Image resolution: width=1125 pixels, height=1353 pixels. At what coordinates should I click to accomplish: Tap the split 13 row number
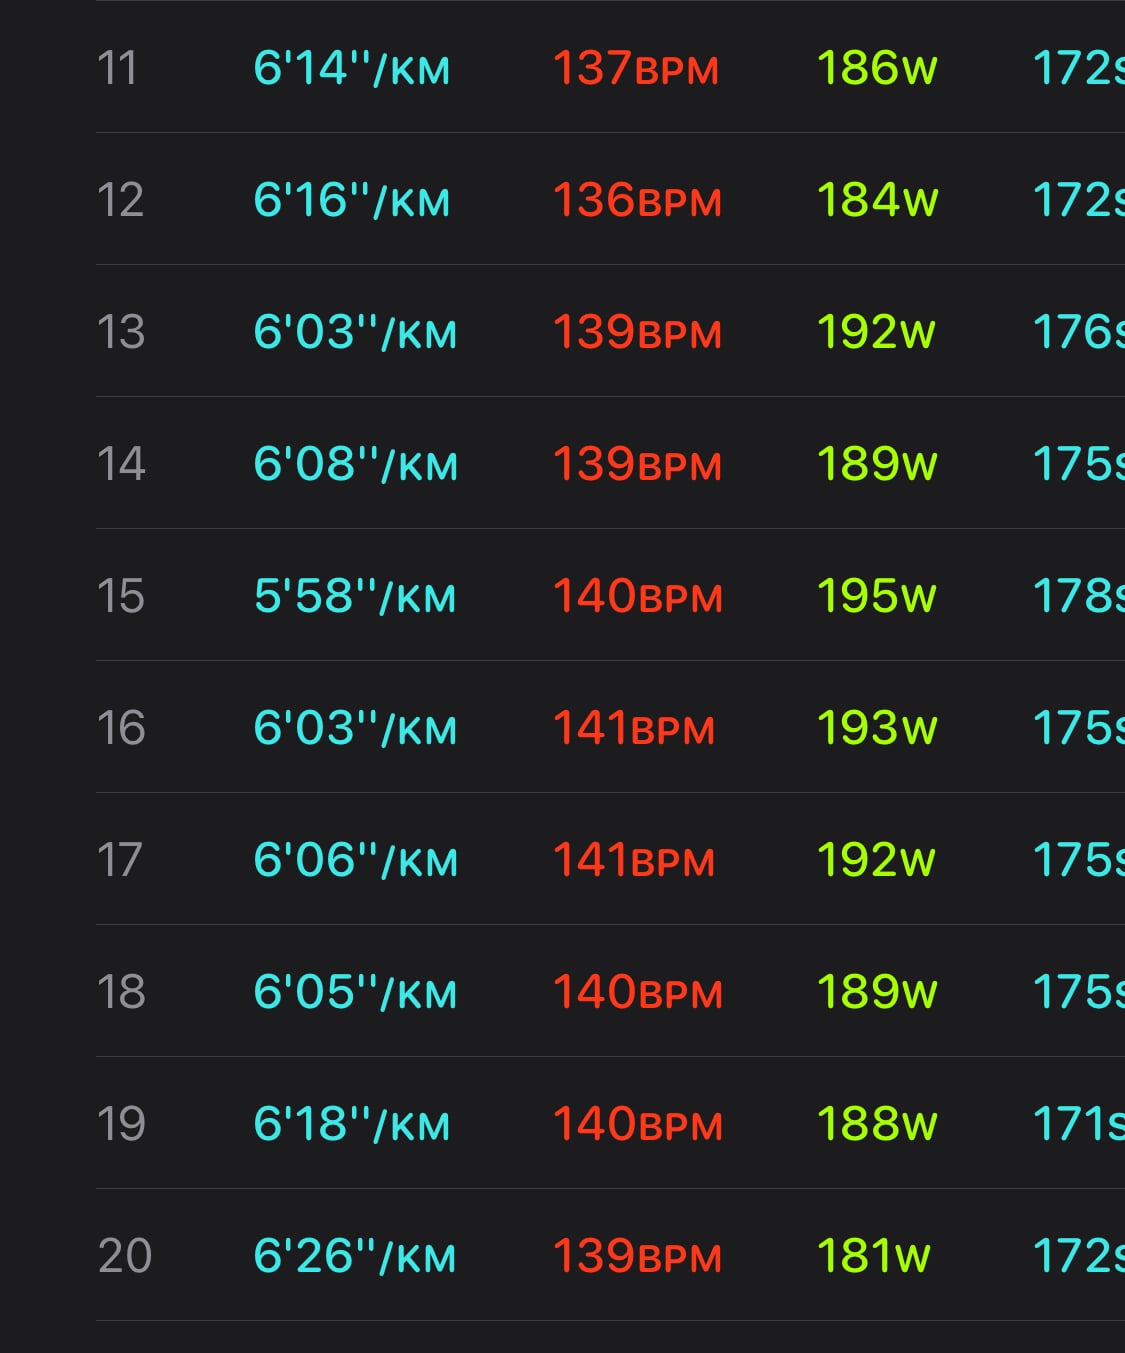click(x=121, y=333)
